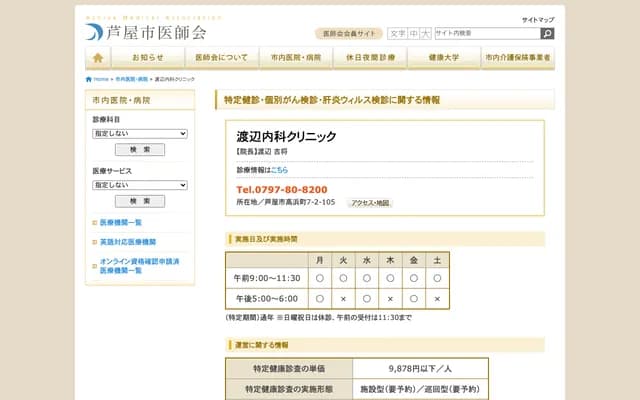Screen dimensions: 640x400
Task: Open オンライン資格確認申請済医療機関一覧 link
Action: [140, 266]
